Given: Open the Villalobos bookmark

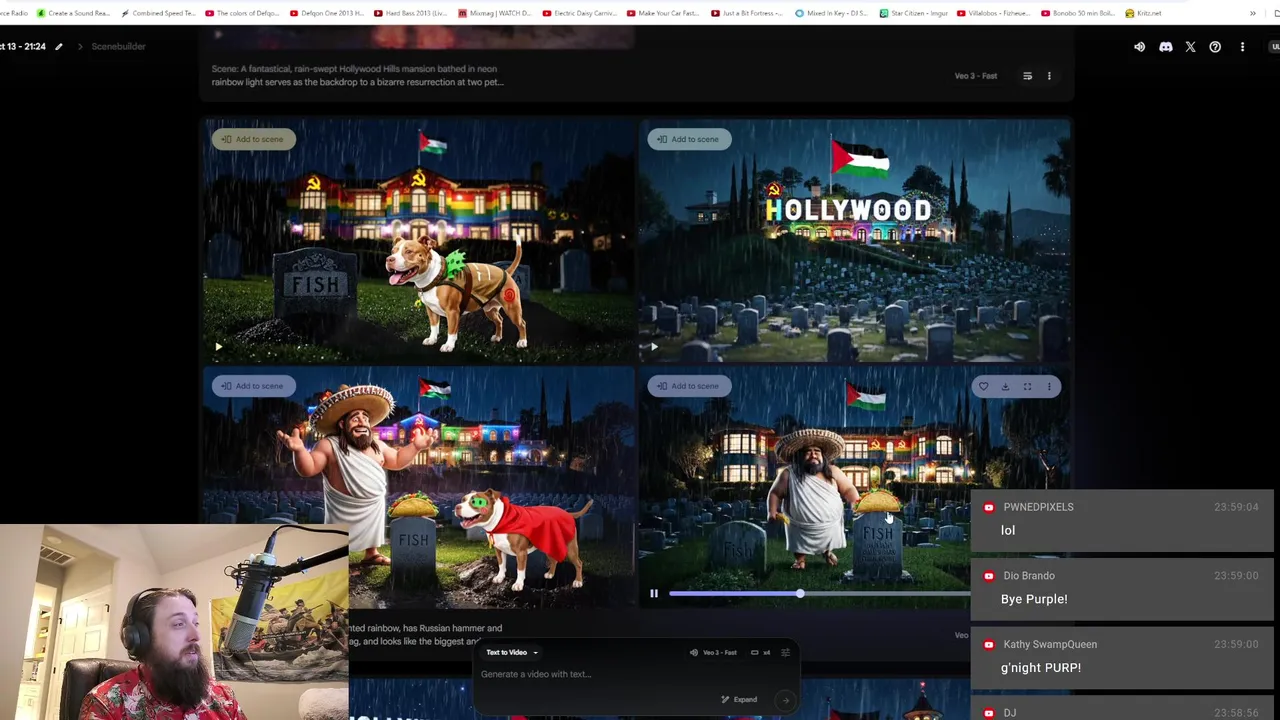Looking at the screenshot, I should pos(994,13).
